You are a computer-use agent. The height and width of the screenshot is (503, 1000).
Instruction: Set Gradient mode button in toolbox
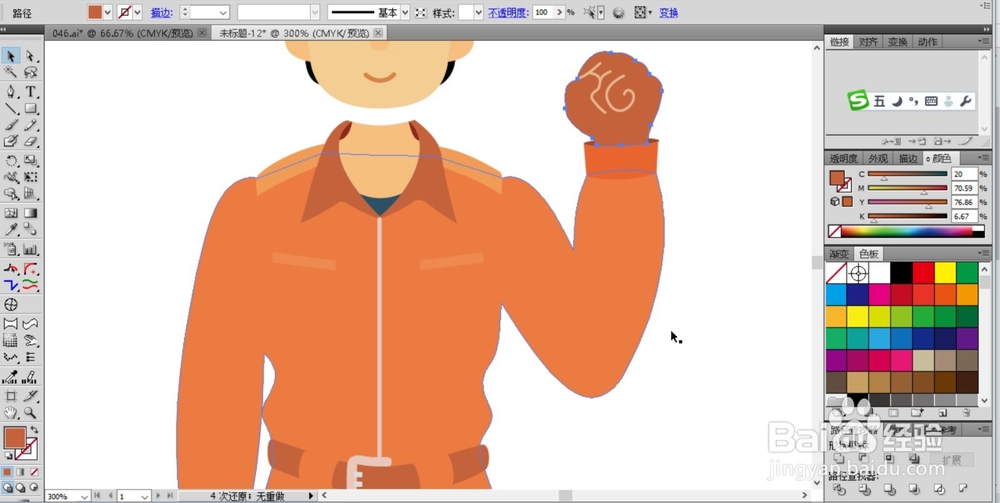point(20,472)
